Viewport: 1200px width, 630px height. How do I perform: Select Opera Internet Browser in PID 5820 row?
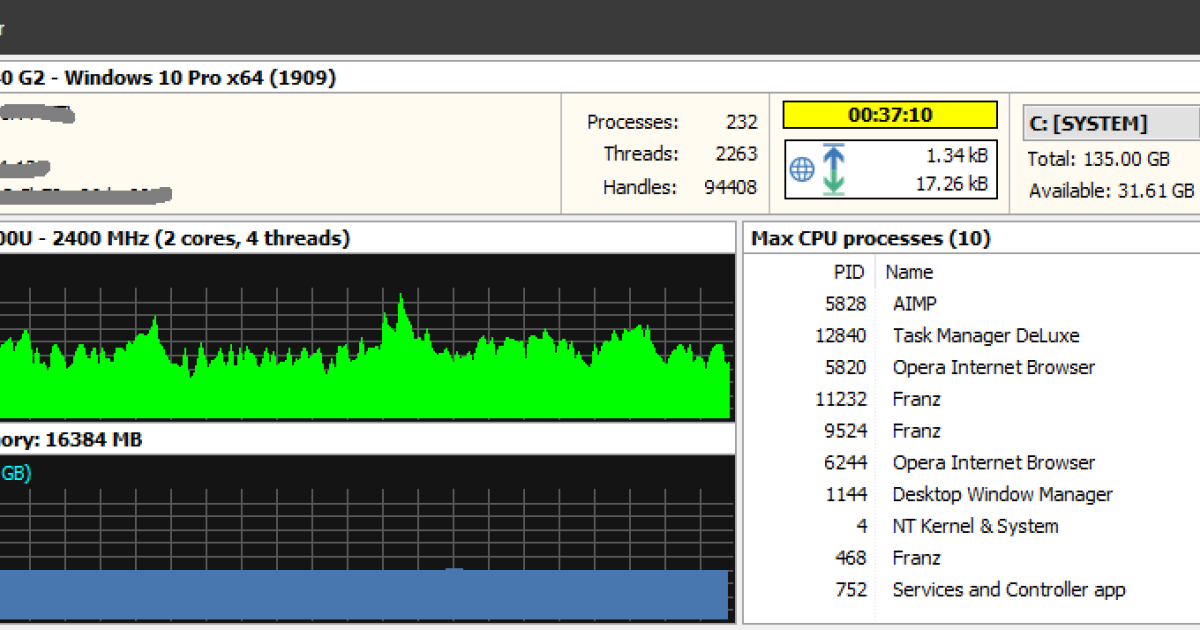click(994, 368)
